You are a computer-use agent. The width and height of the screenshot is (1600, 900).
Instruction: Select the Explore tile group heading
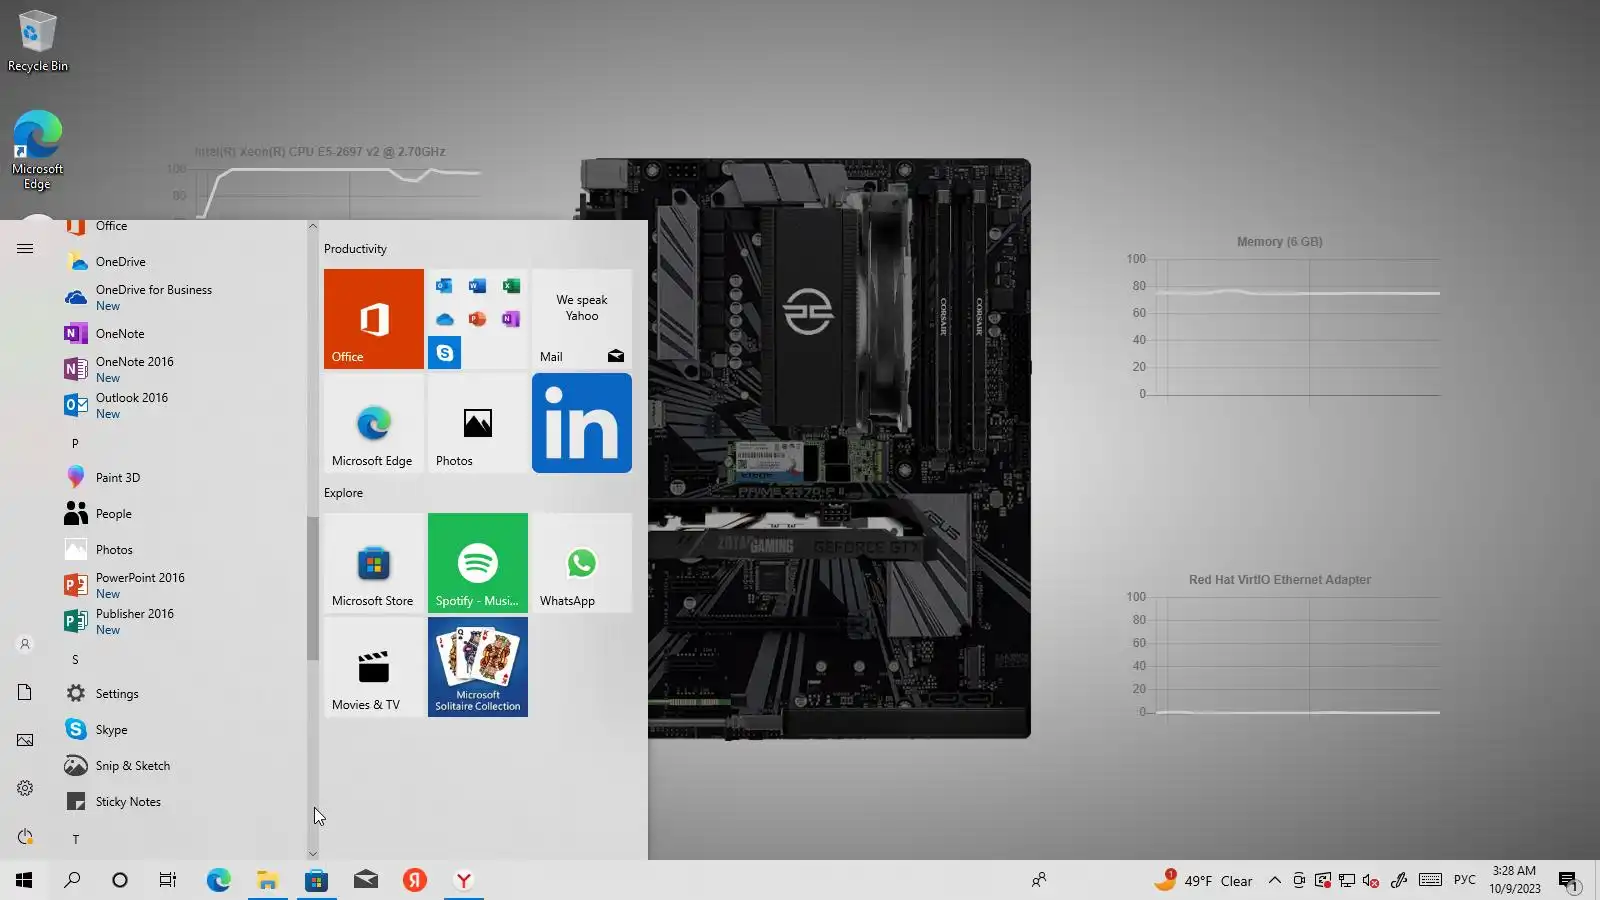click(x=343, y=493)
